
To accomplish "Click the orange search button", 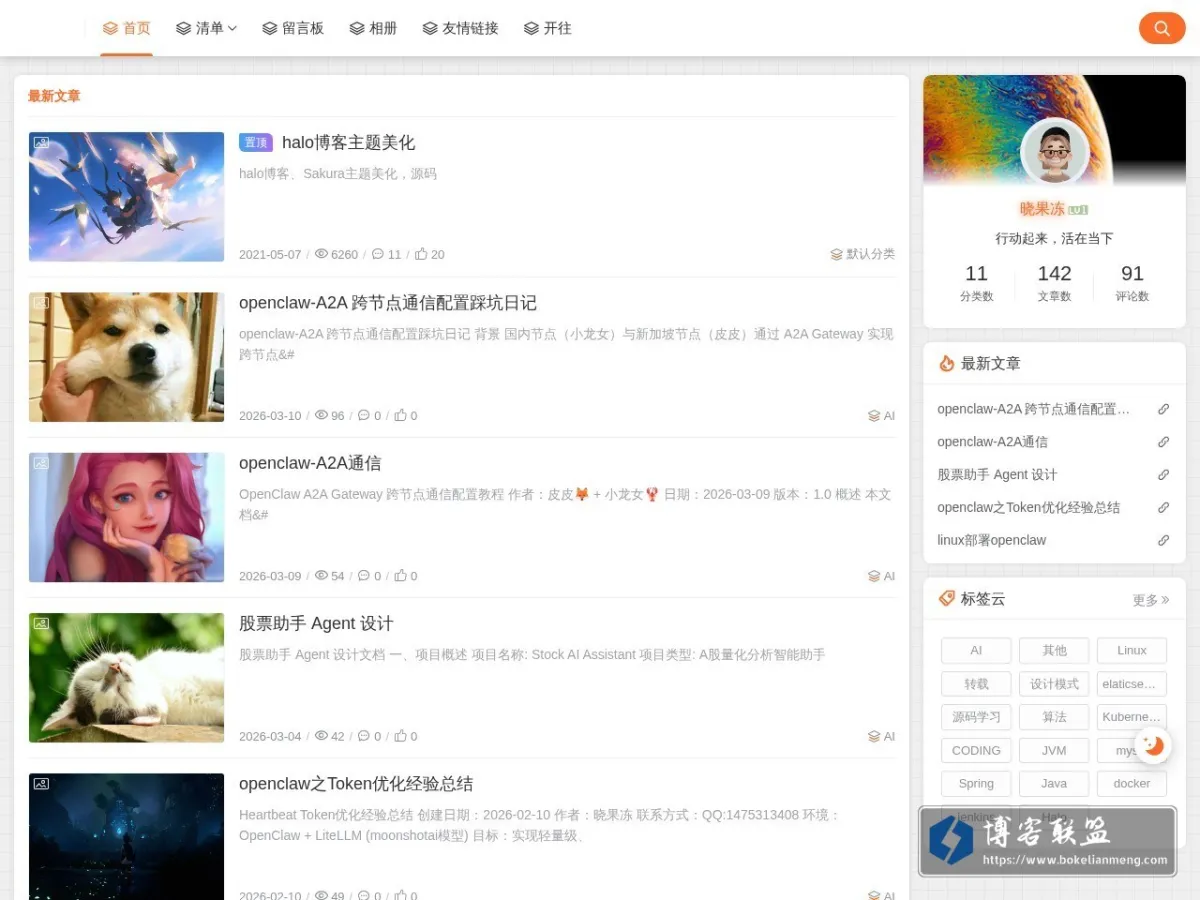I will pyautogui.click(x=1162, y=28).
